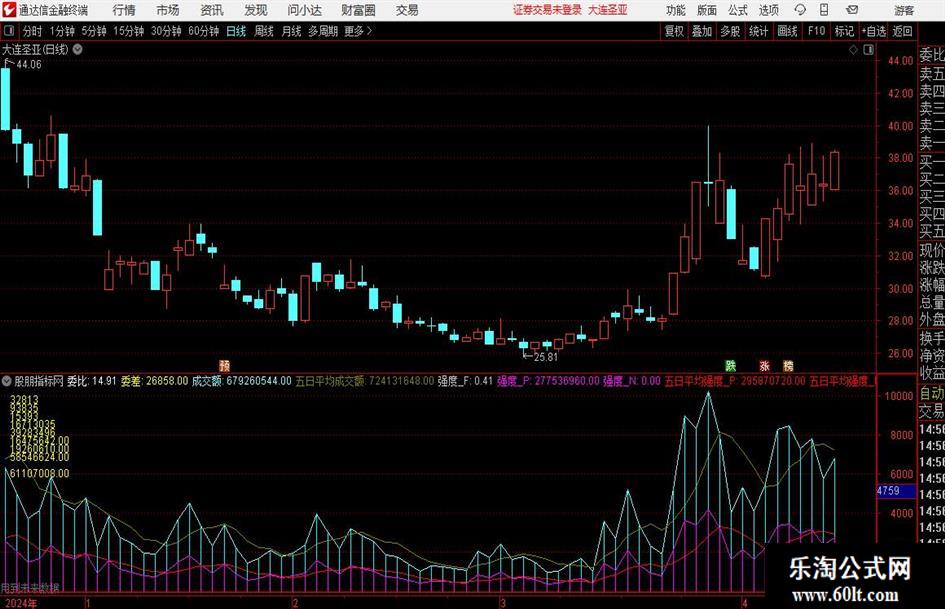Open the 资讯 menu
Viewport: 945px width, 609px height.
[x=212, y=10]
